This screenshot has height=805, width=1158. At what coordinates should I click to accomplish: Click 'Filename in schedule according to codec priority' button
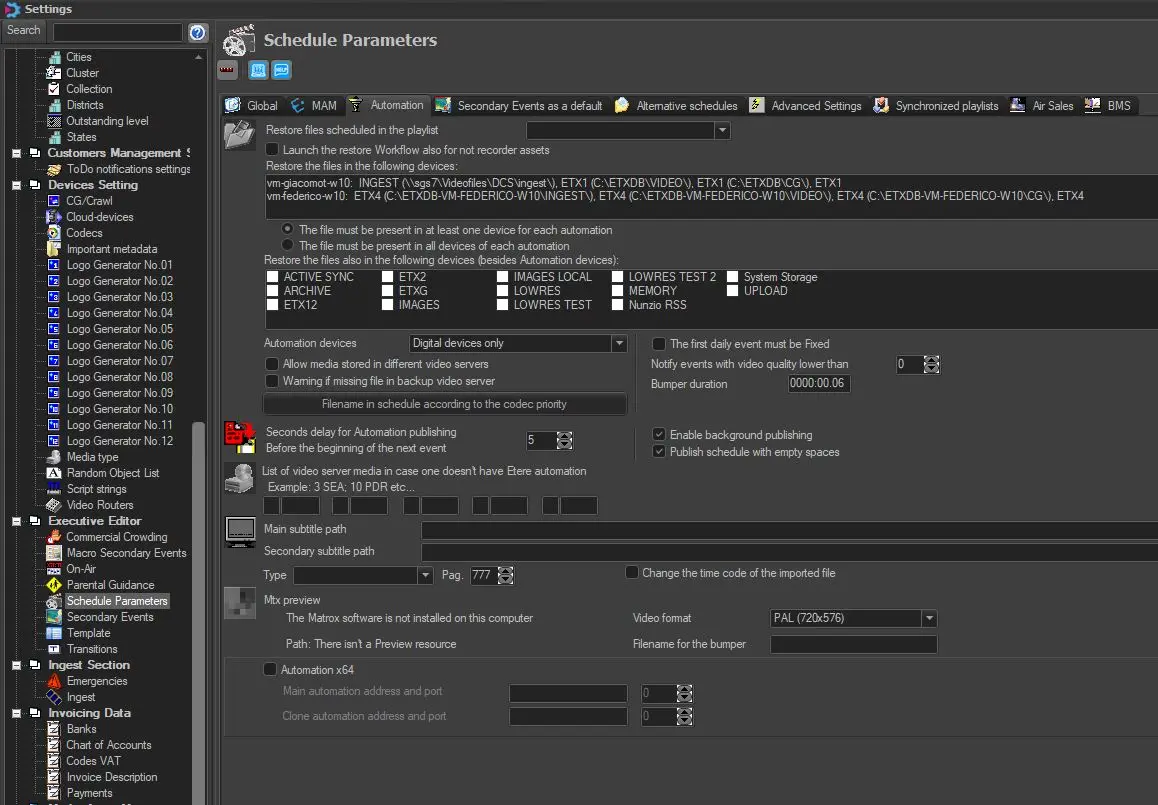[x=444, y=404]
